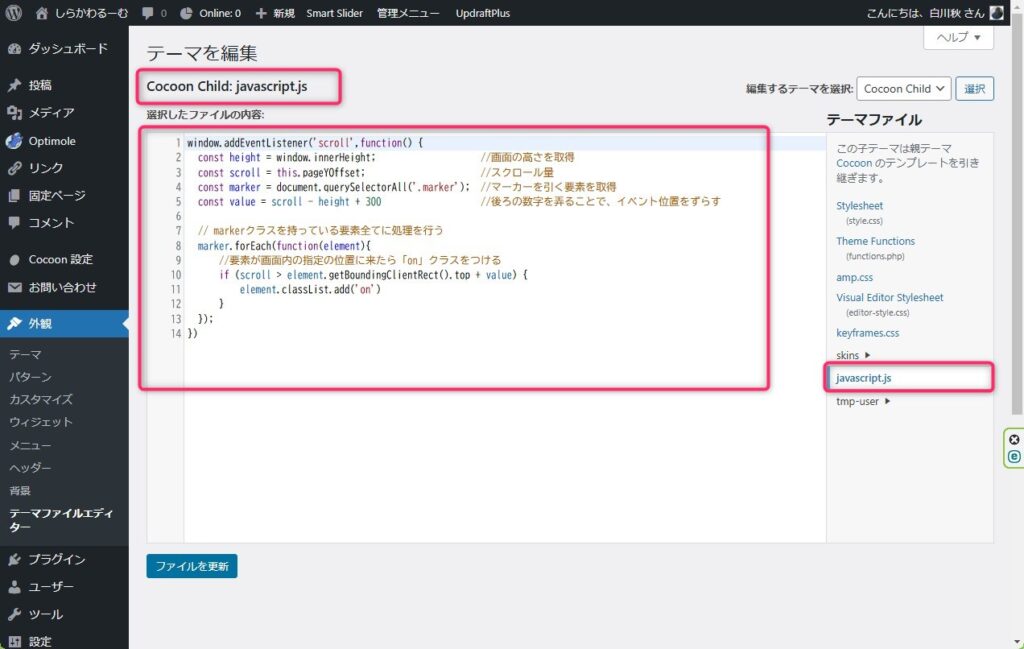
Task: Expand the skins folder
Action: point(853,355)
